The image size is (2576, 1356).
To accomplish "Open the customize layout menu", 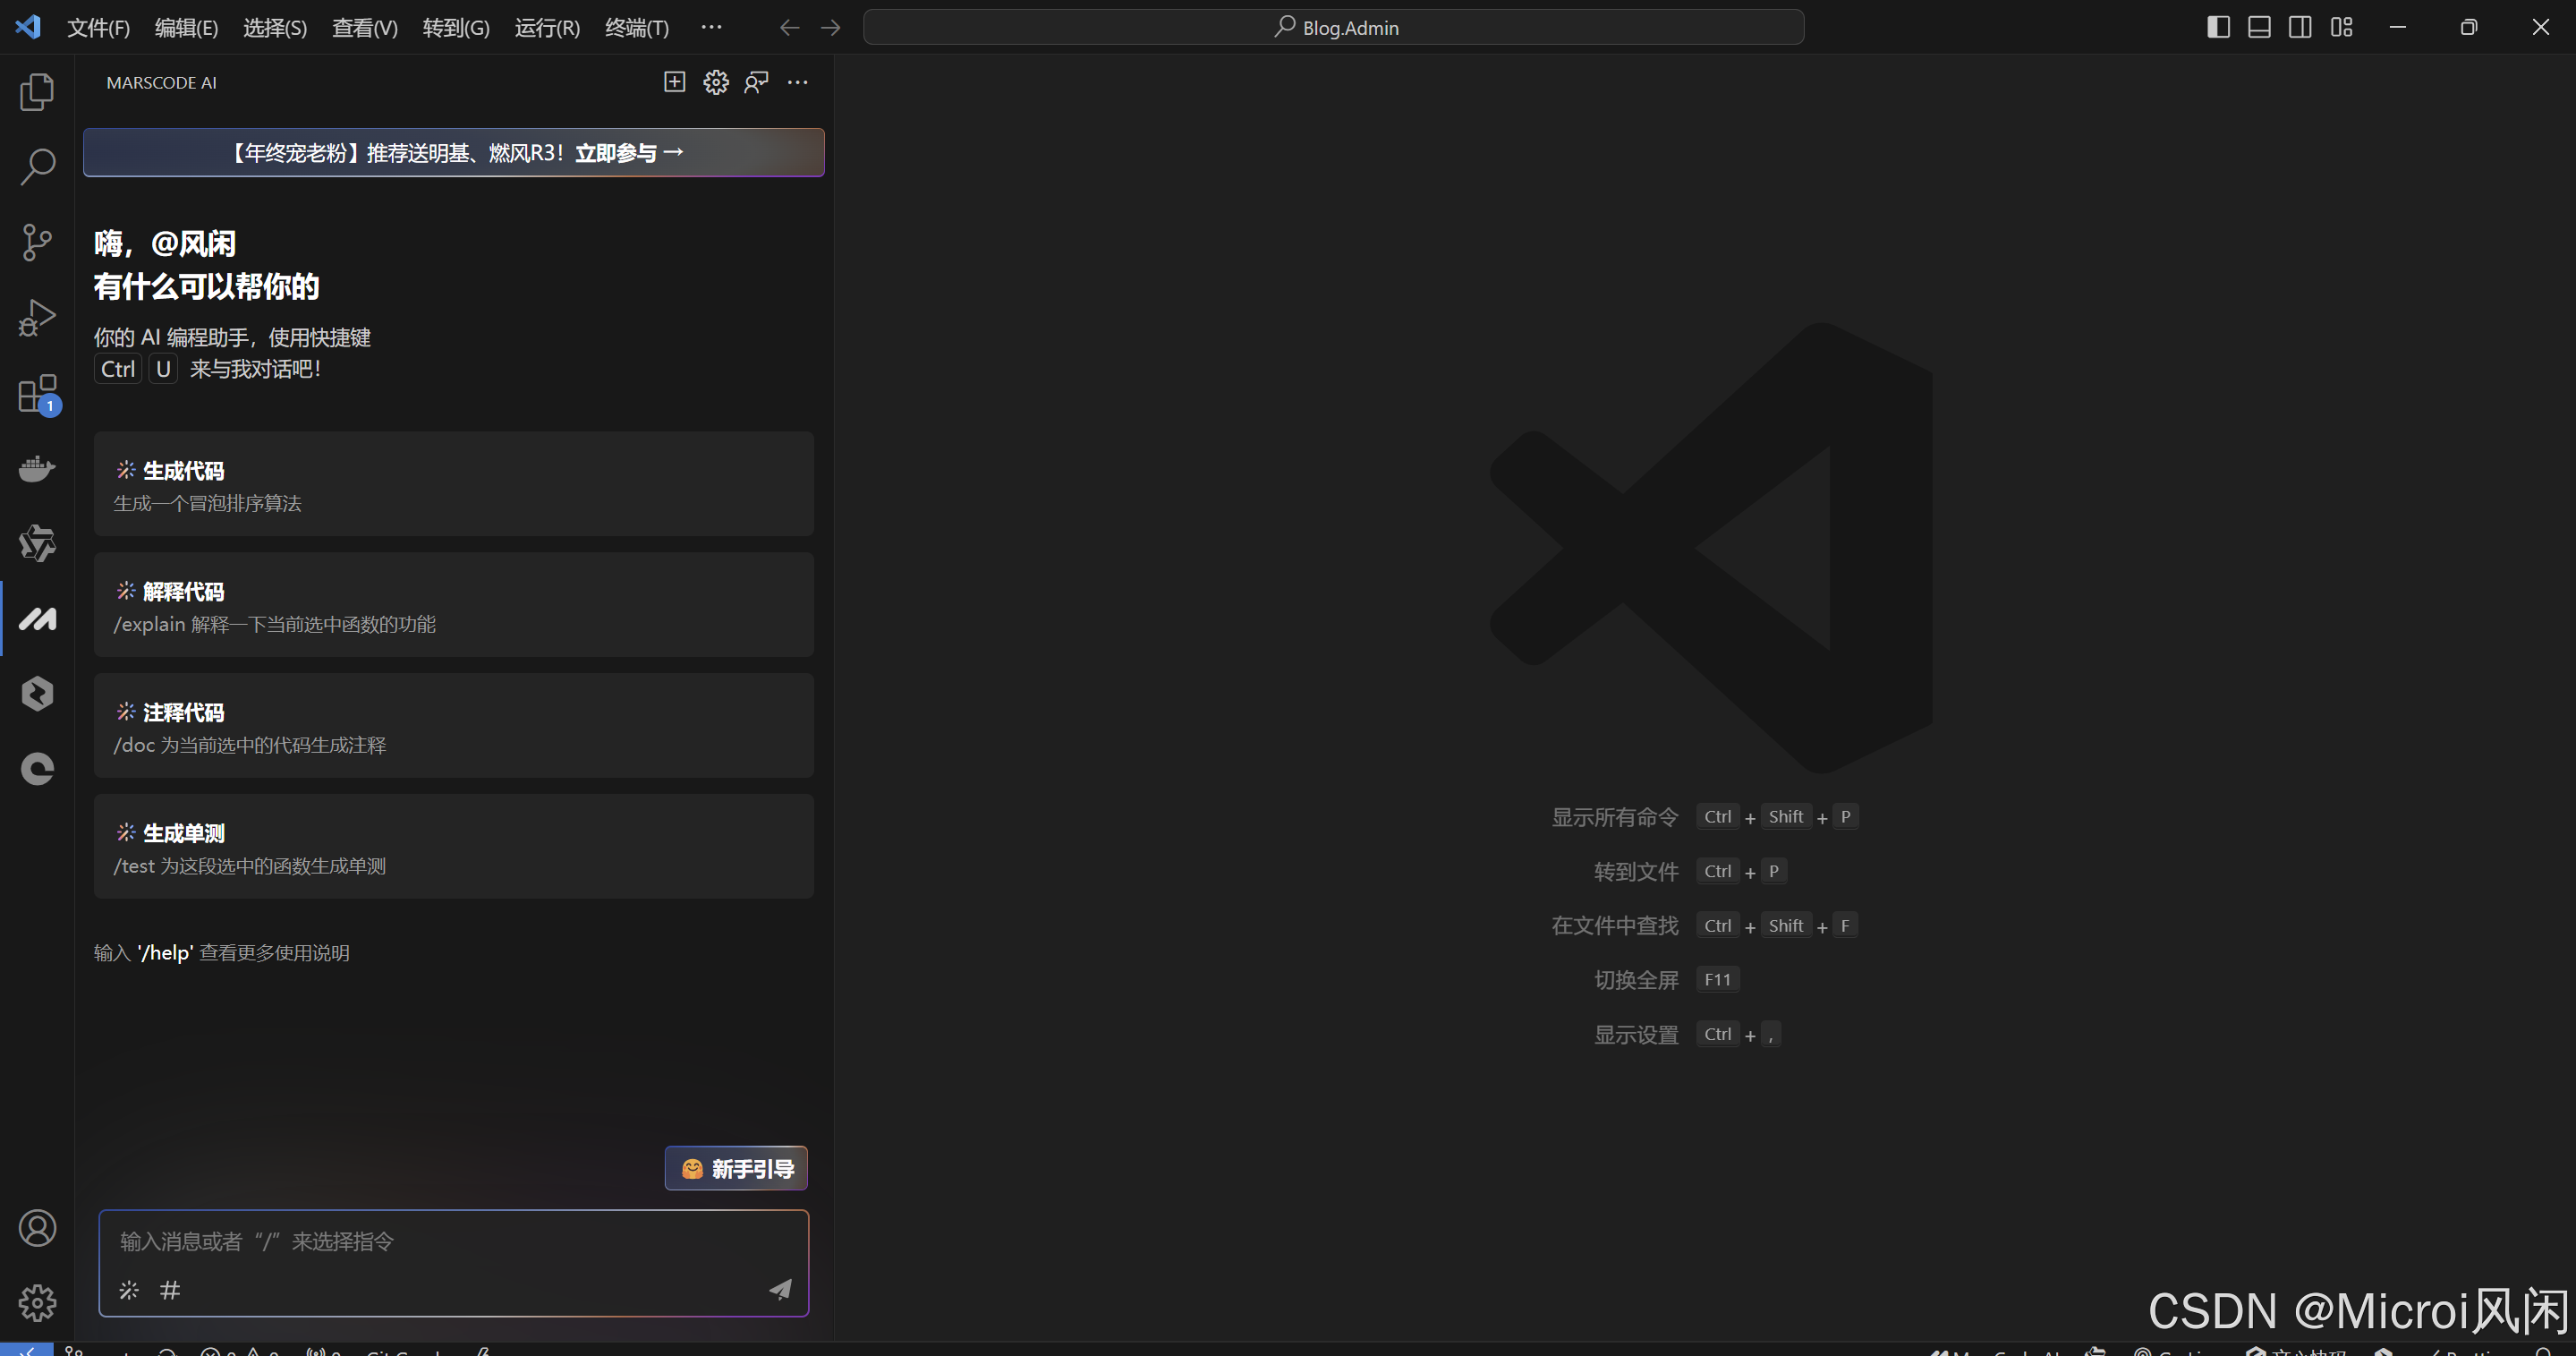I will click(x=2341, y=27).
